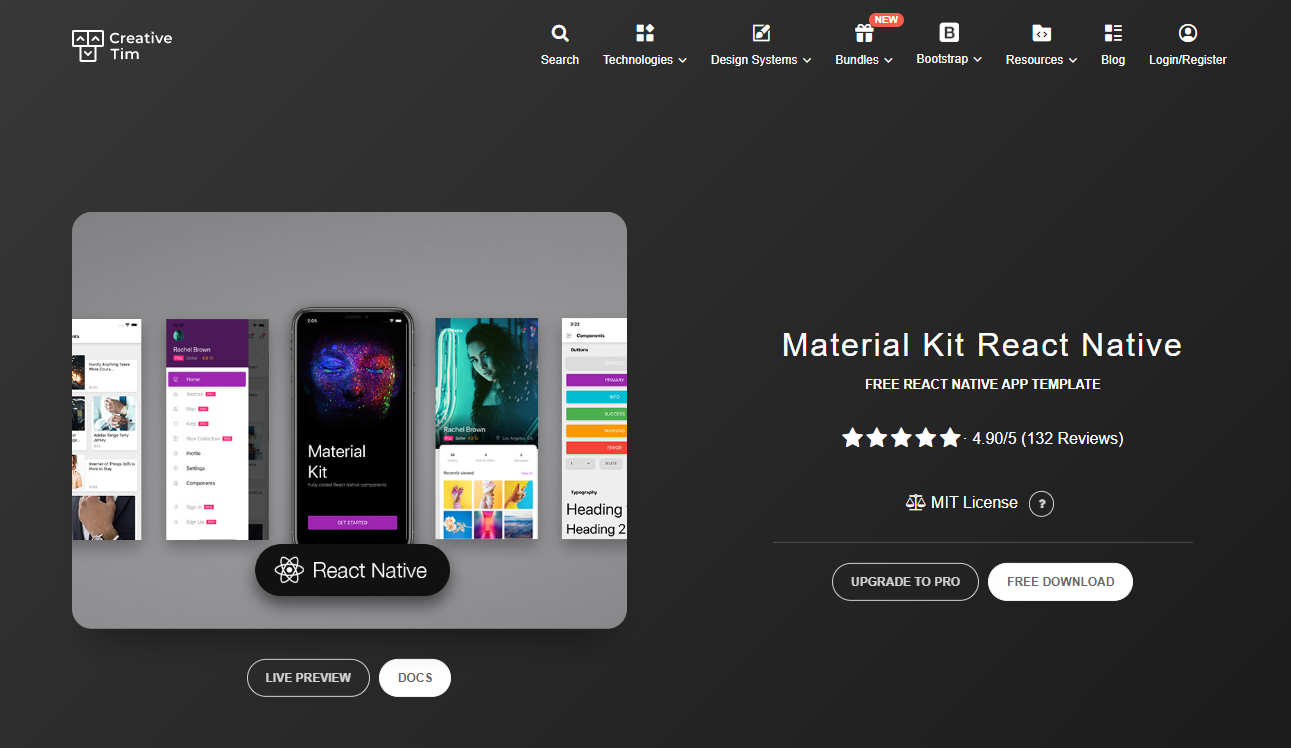Open the license help question mark
The height and width of the screenshot is (748, 1291).
tap(1041, 503)
